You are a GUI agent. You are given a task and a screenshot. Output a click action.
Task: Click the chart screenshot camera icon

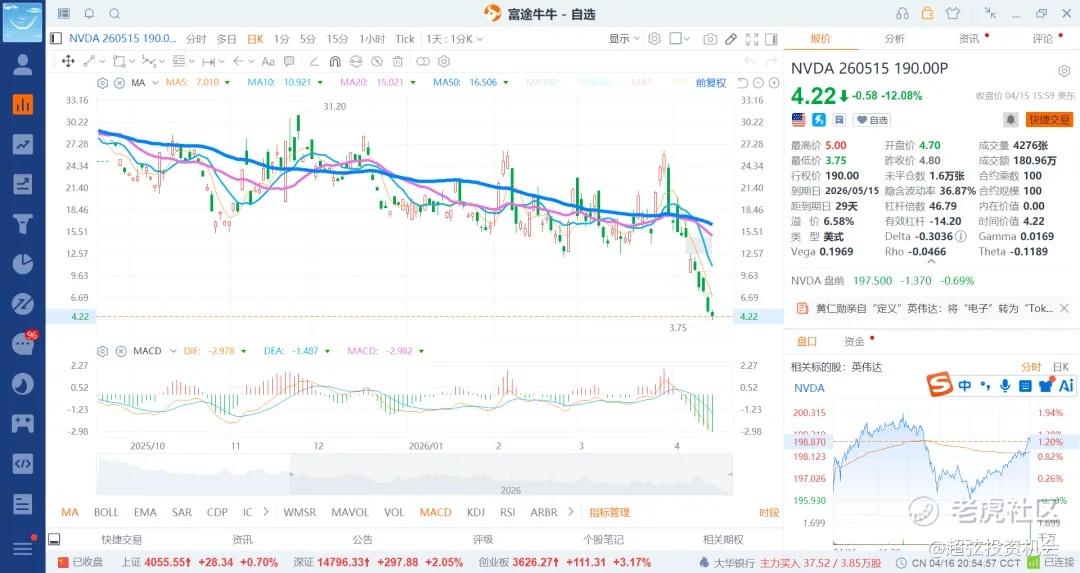tap(710, 39)
